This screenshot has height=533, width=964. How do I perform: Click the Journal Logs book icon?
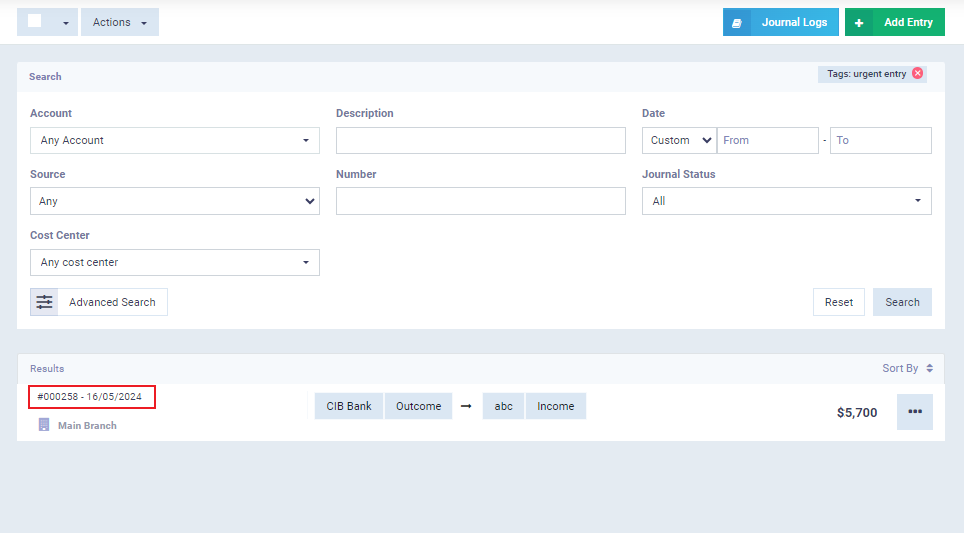737,23
